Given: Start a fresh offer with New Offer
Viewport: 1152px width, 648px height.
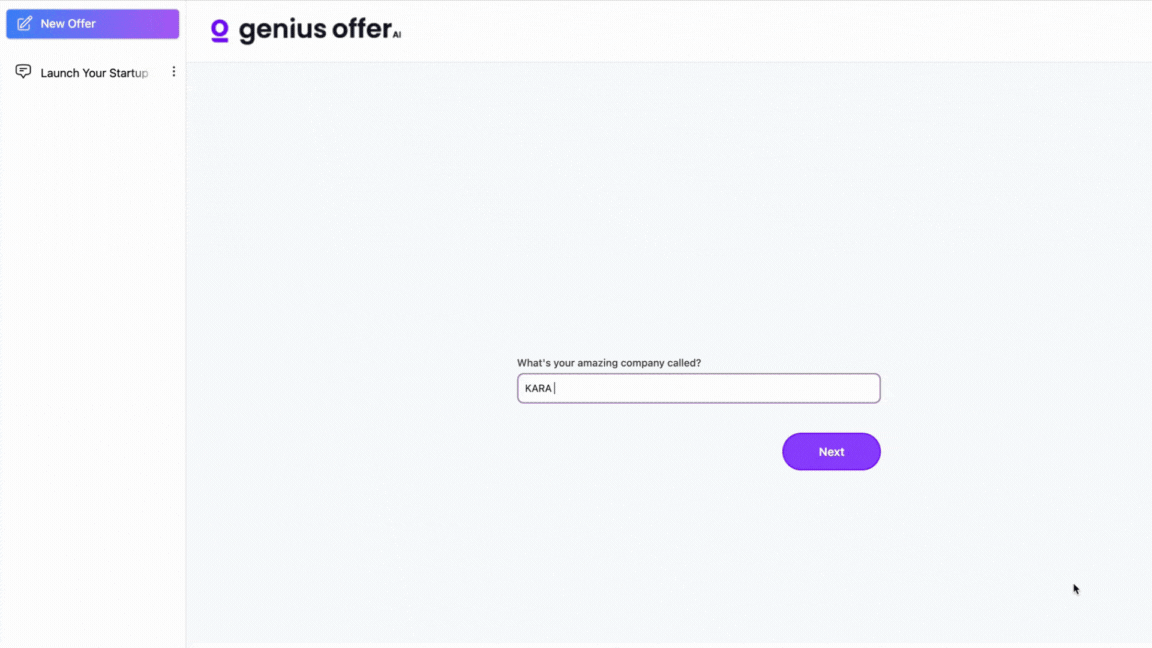Looking at the screenshot, I should (92, 23).
